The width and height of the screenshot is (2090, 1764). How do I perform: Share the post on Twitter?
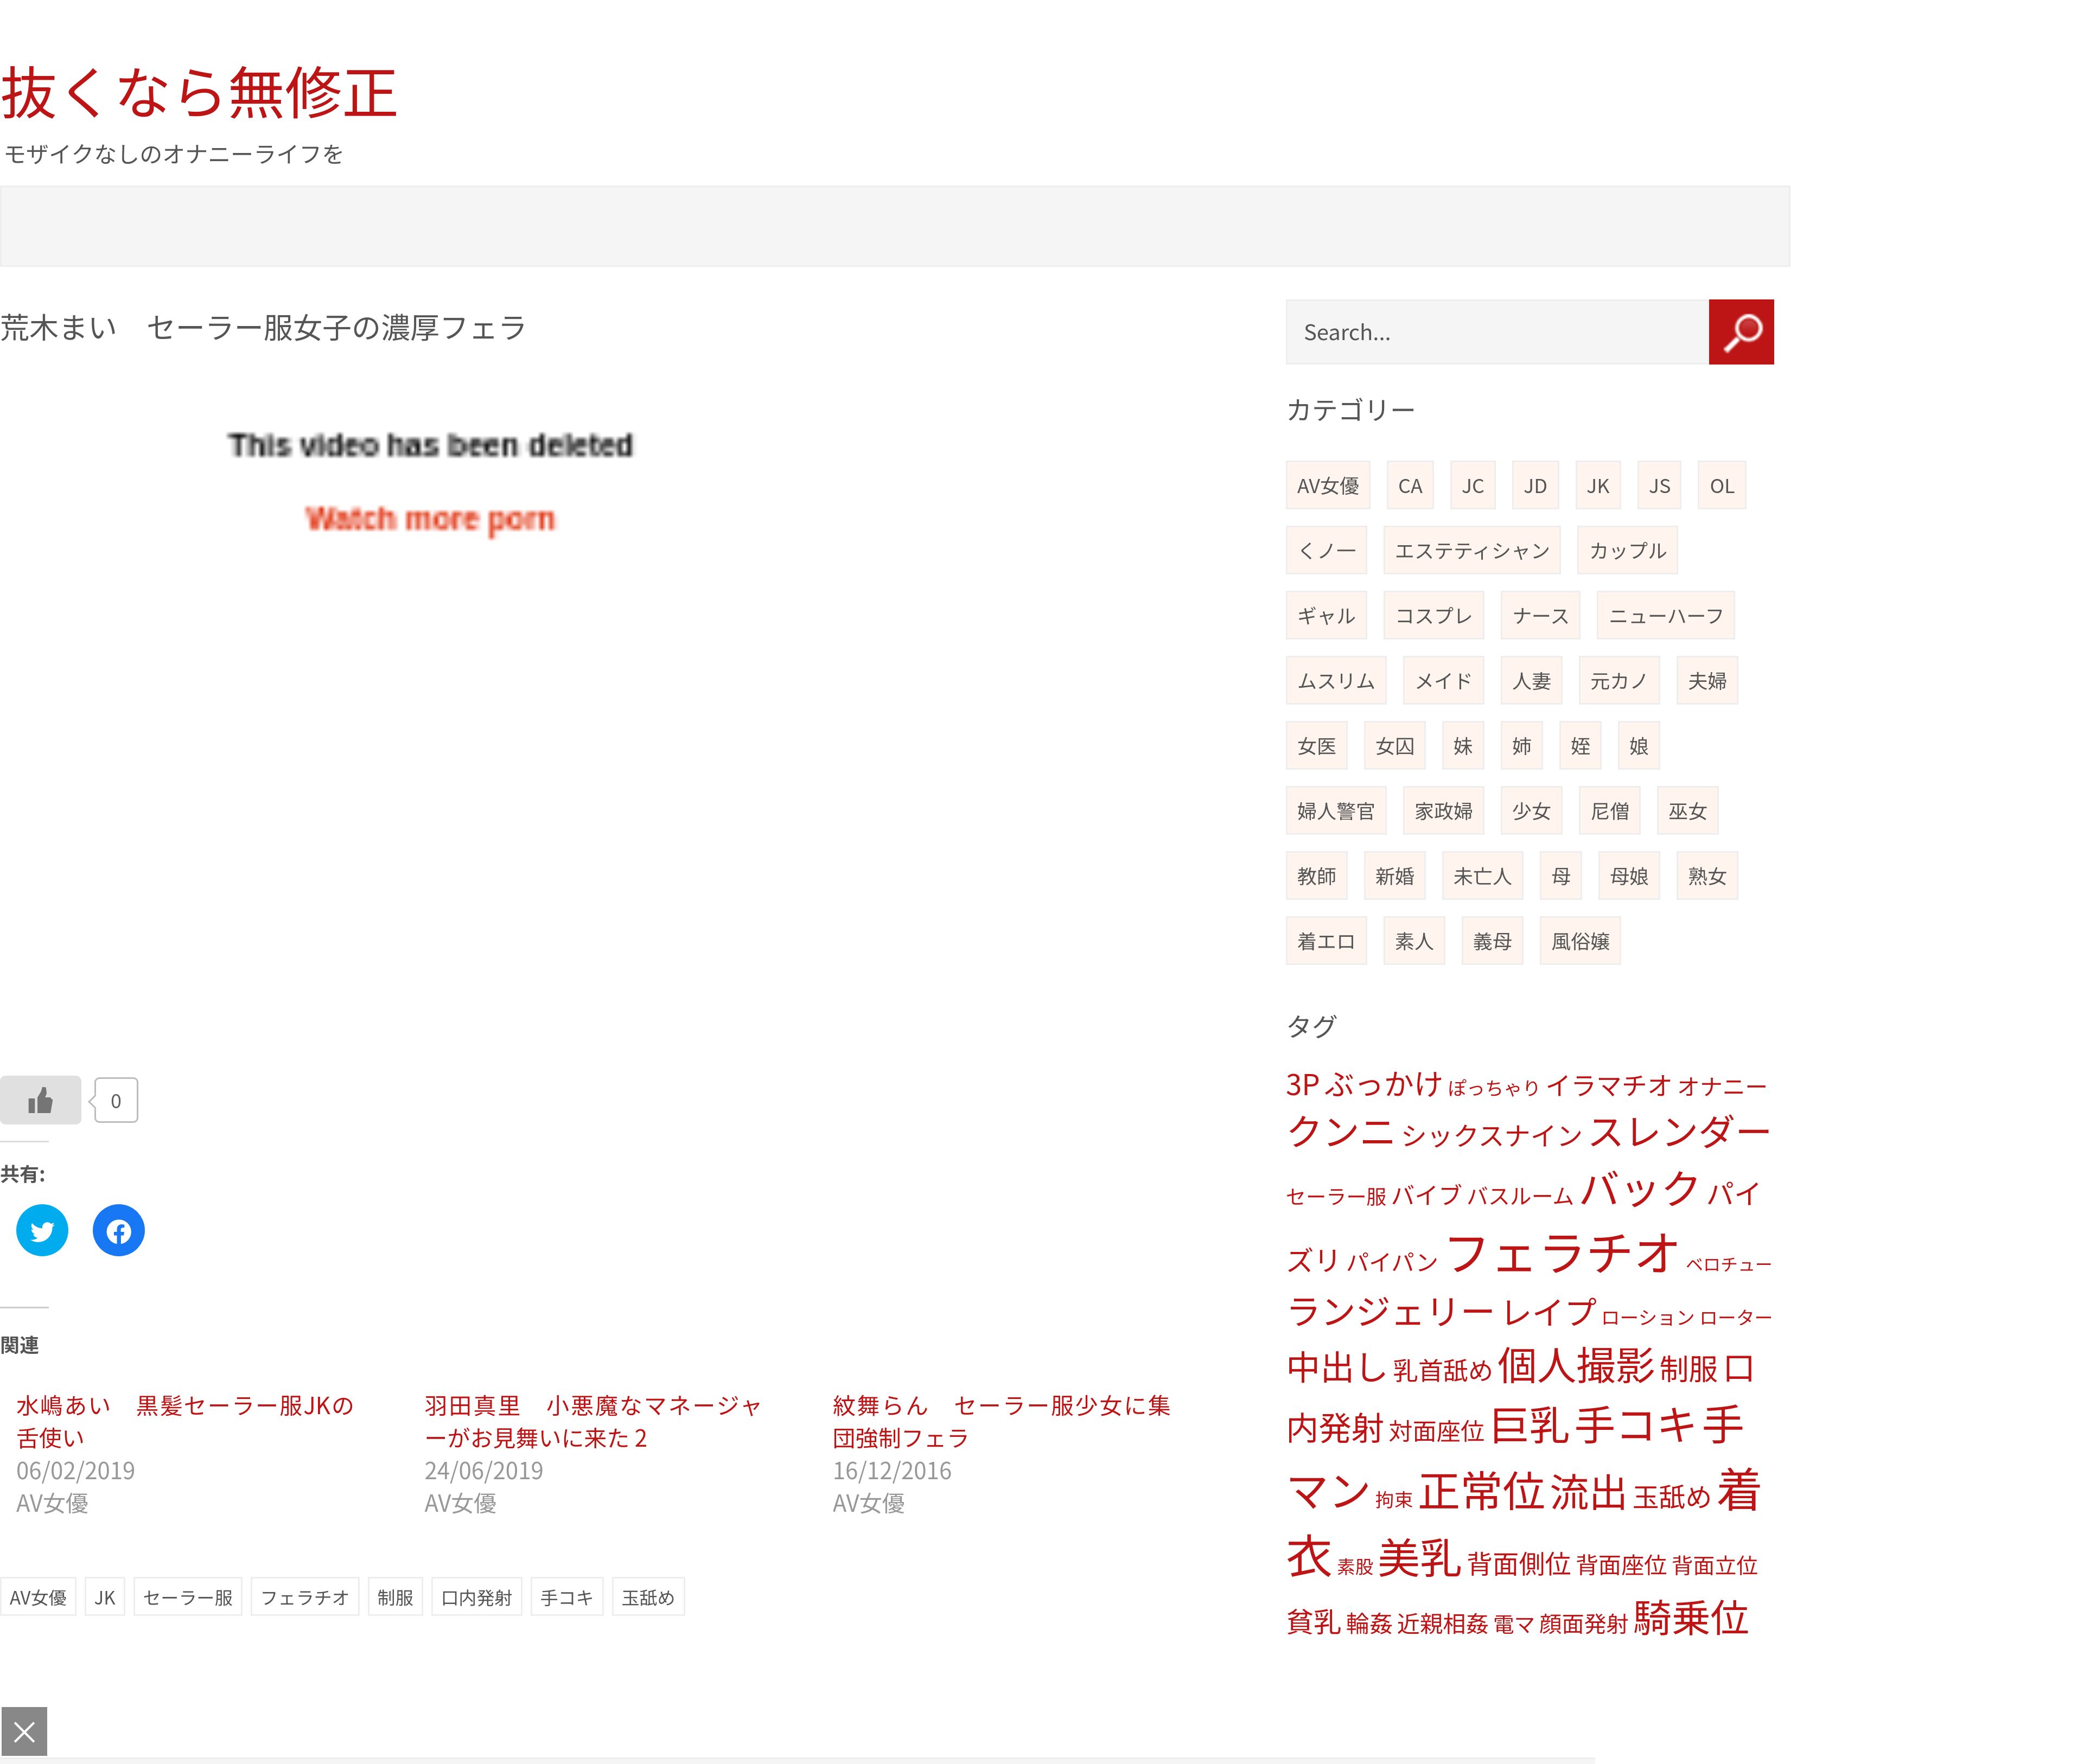tap(42, 1230)
